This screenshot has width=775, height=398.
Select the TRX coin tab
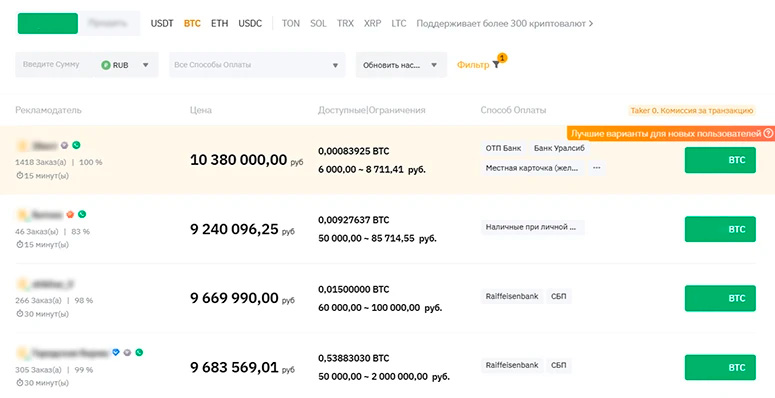click(345, 23)
